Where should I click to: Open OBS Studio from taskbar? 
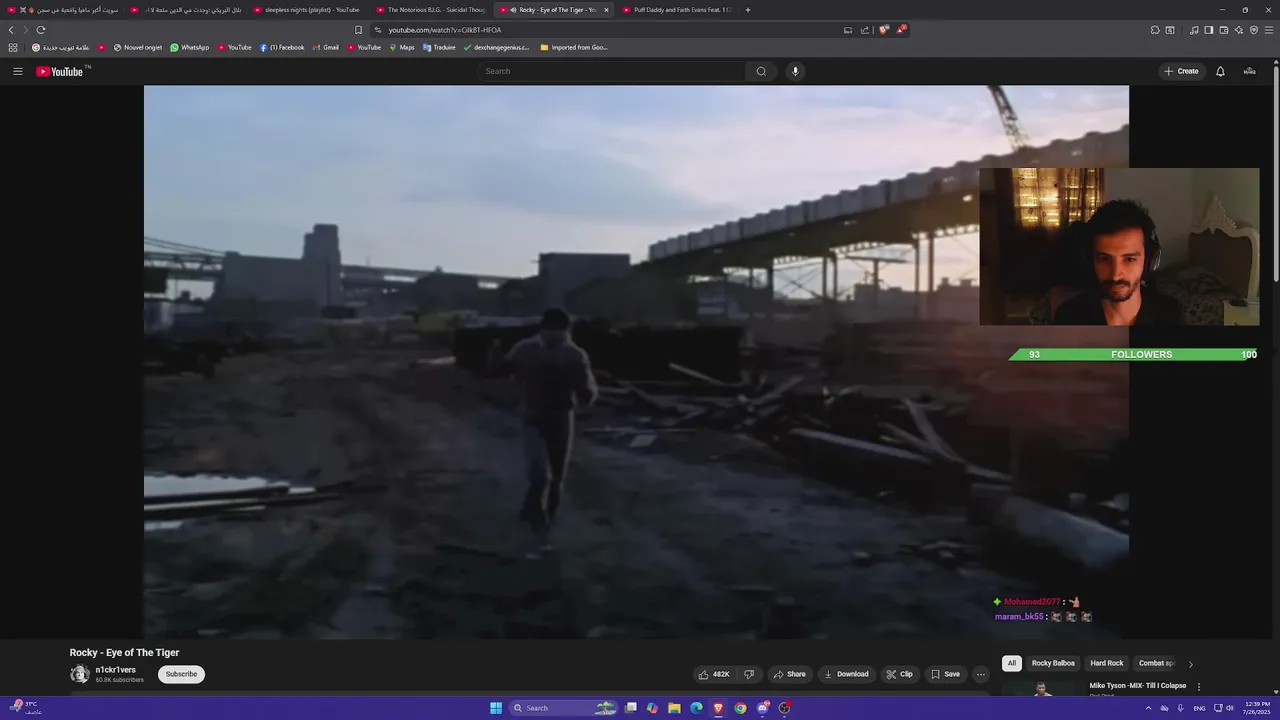coord(785,708)
